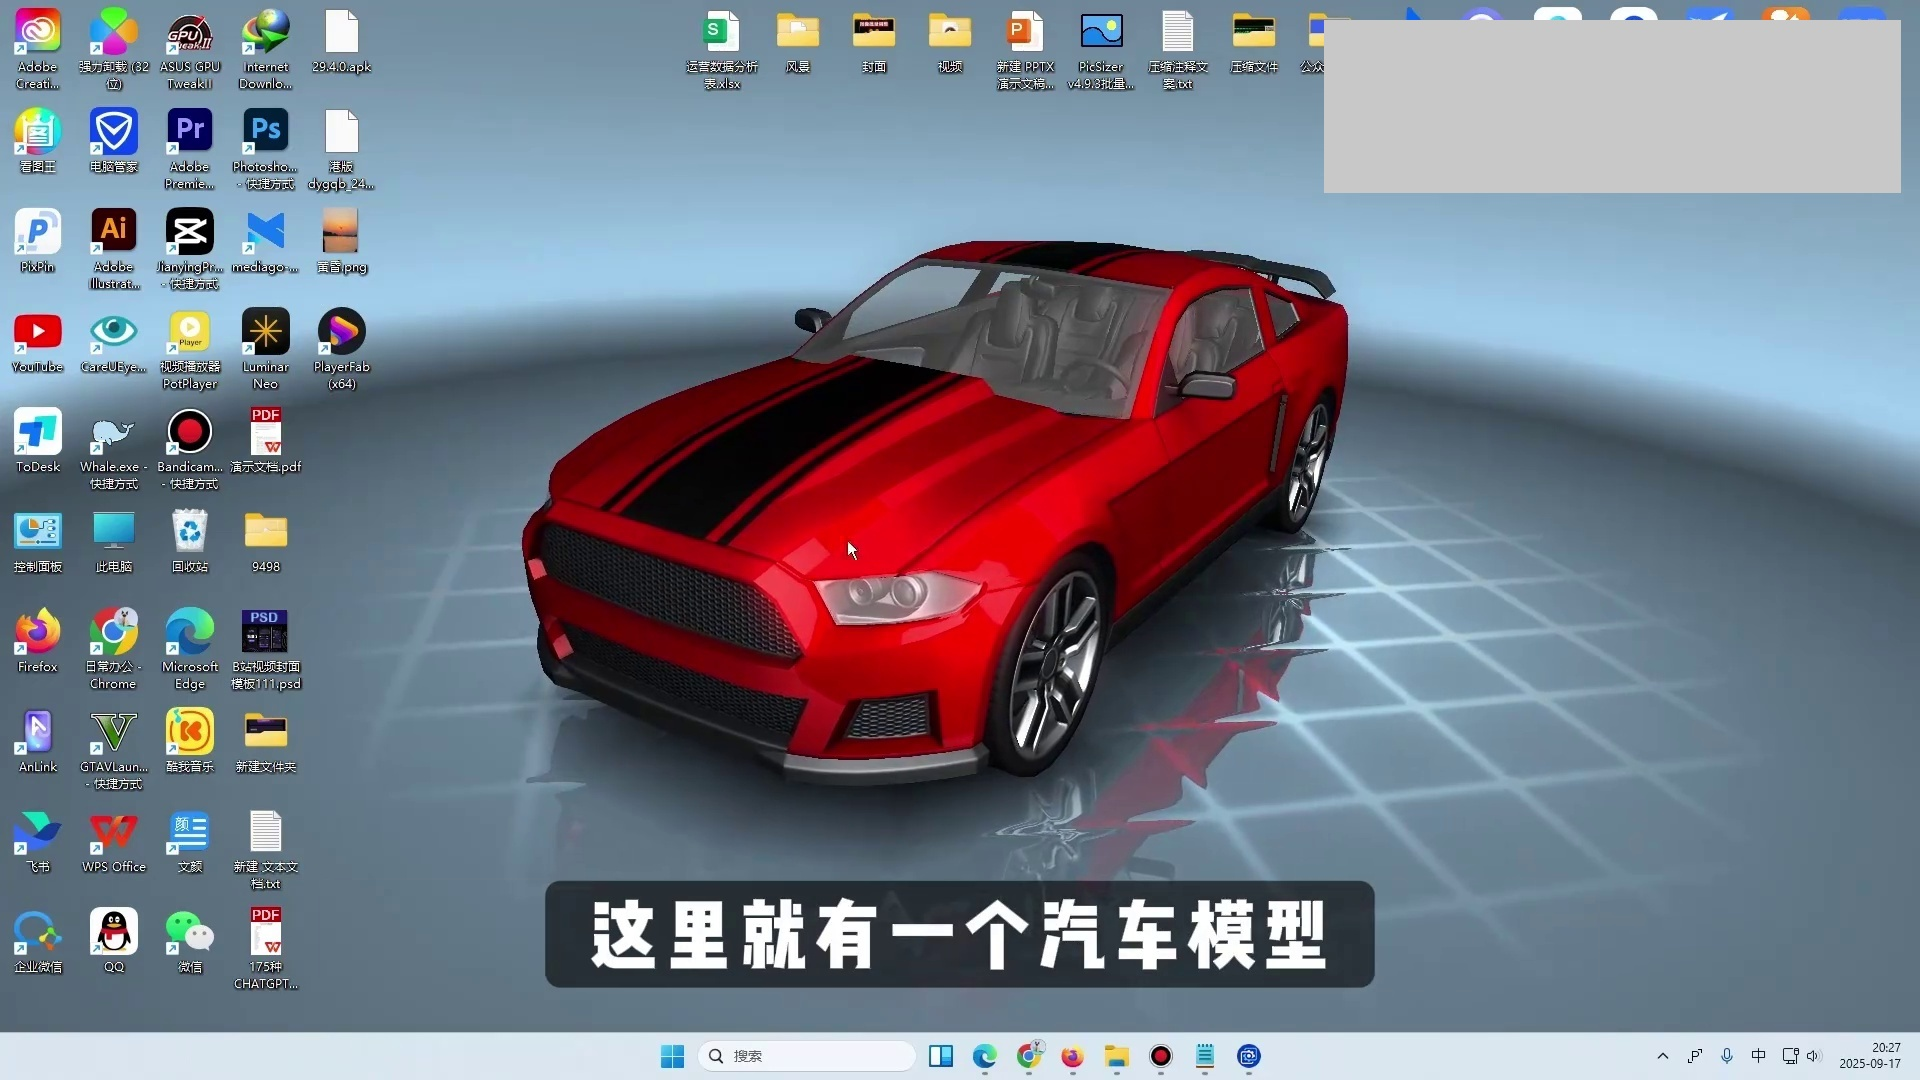The image size is (1920, 1080).
Task: Open the clock and date flyout
Action: 1870,1056
